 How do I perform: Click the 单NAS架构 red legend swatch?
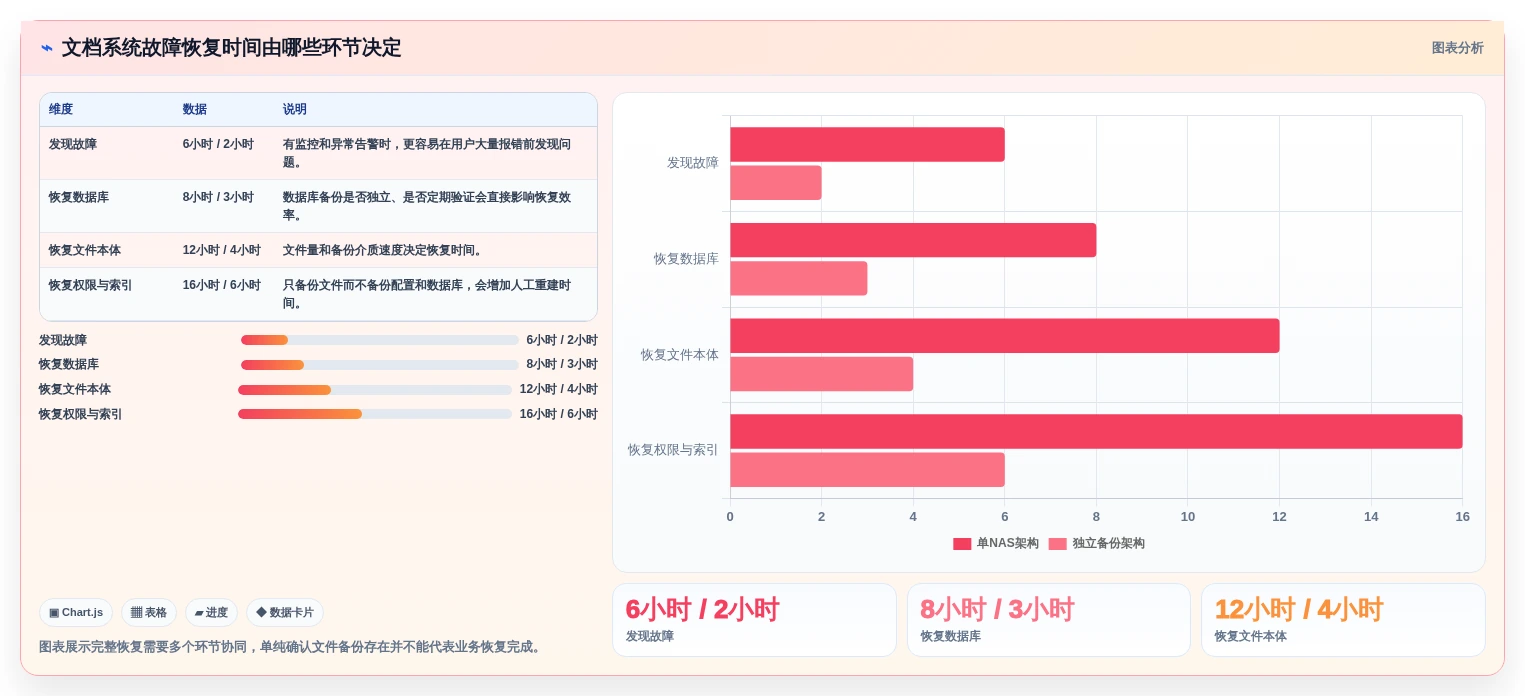tap(962, 544)
